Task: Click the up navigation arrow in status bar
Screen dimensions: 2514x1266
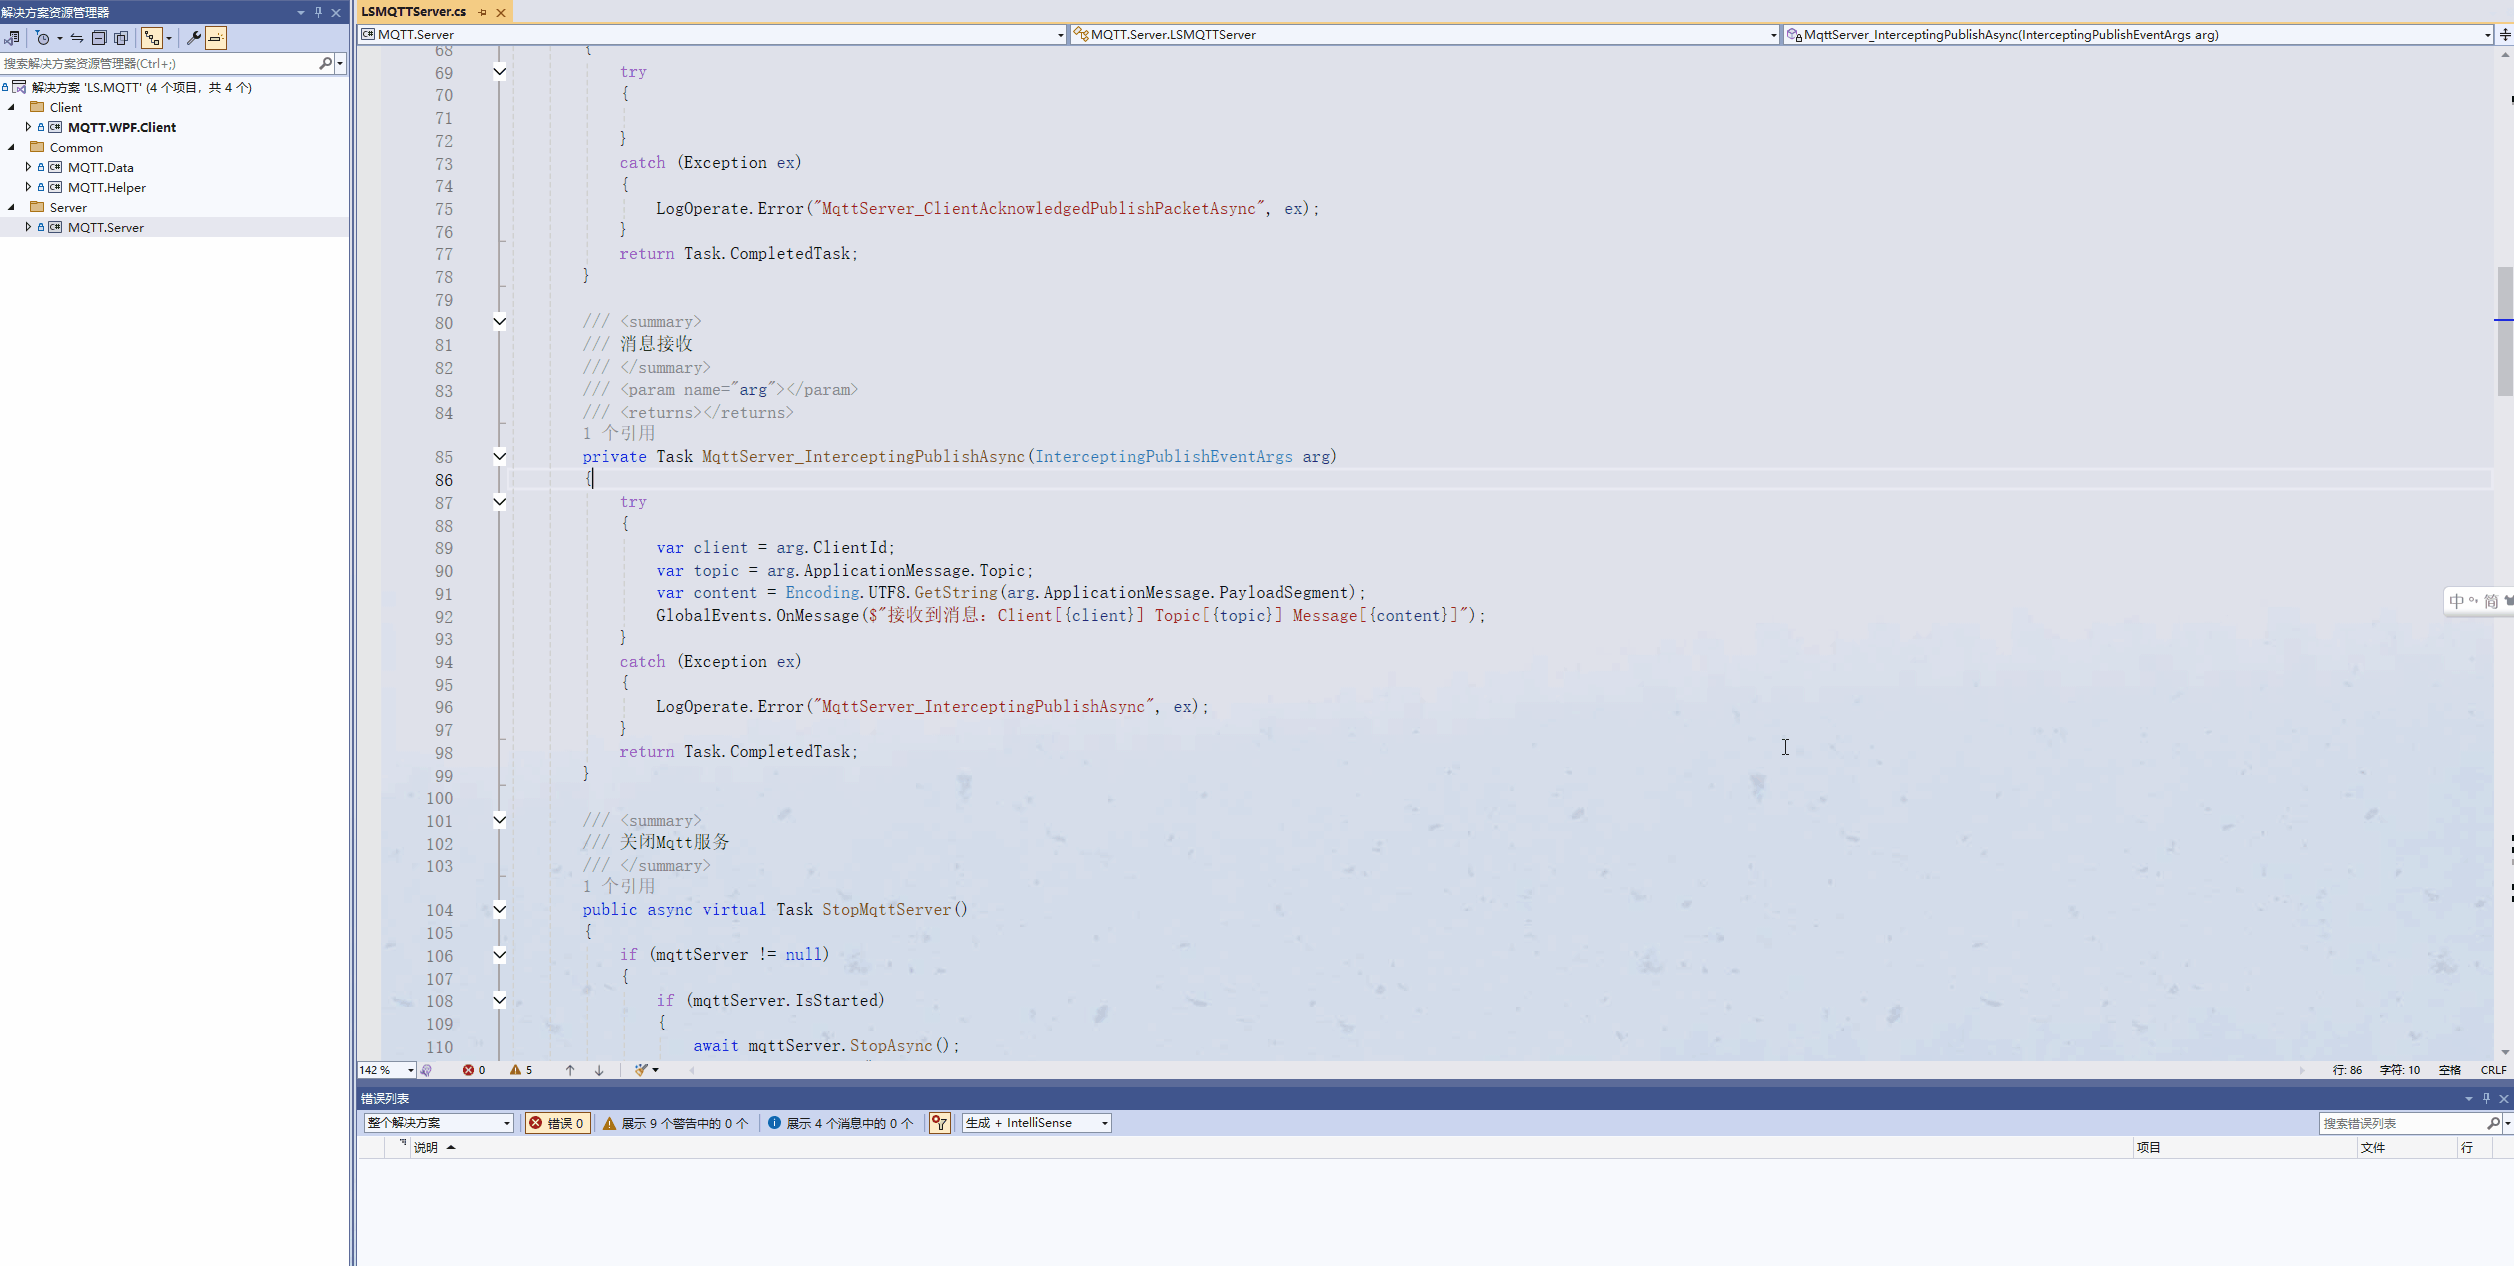Action: click(570, 1069)
